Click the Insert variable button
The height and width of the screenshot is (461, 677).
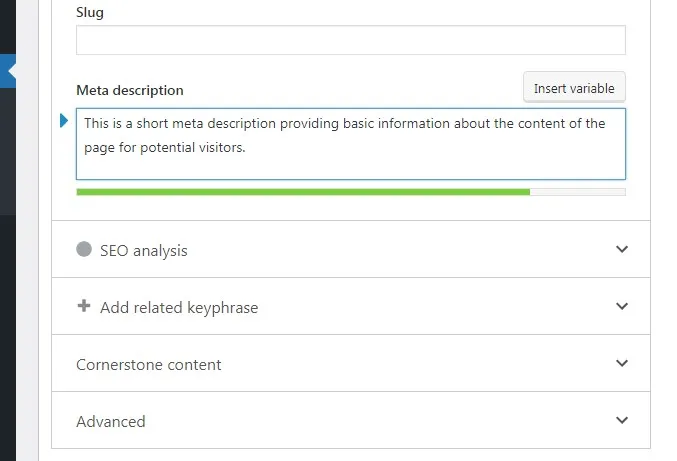click(x=574, y=88)
